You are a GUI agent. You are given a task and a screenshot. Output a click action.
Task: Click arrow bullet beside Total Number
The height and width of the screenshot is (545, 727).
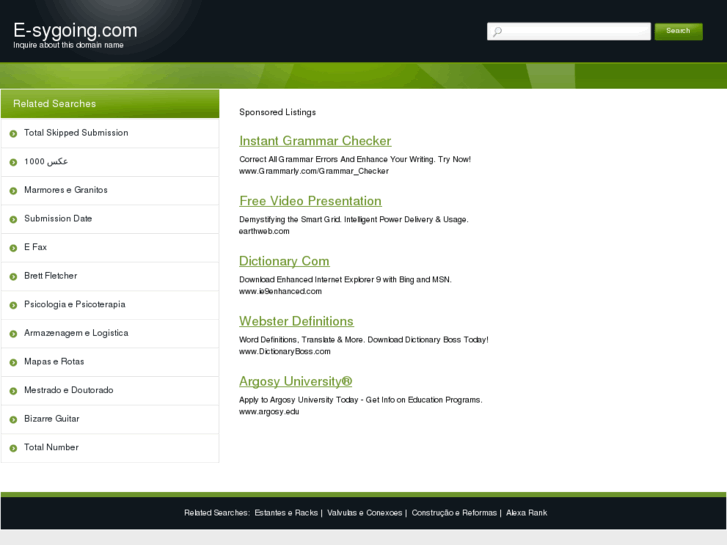point(13,448)
